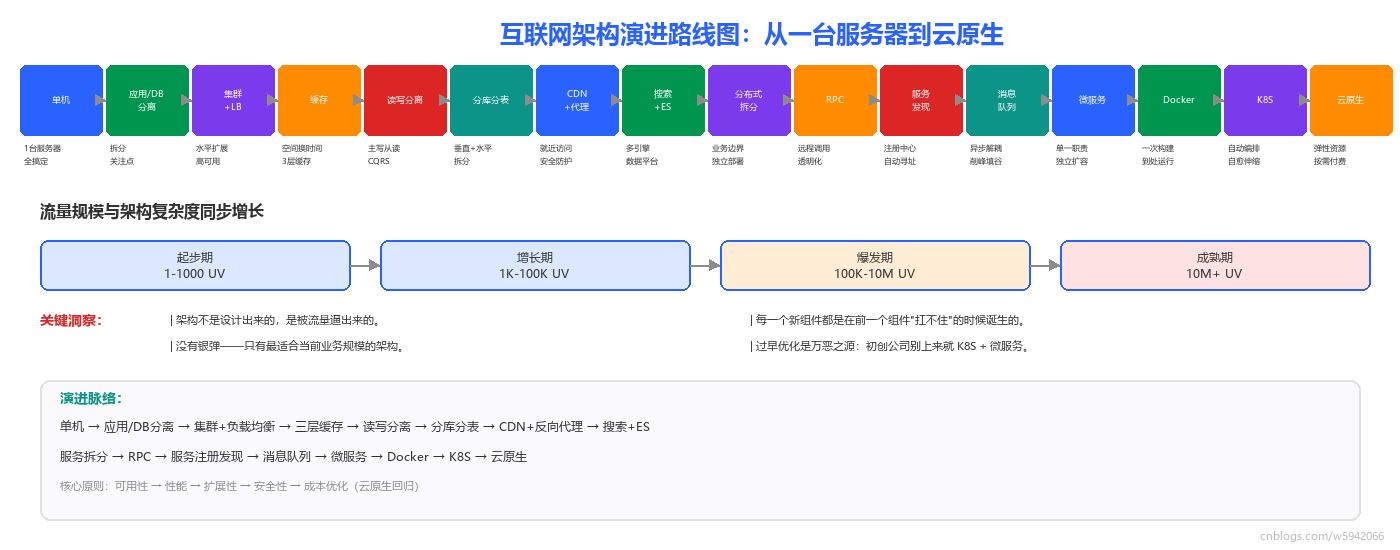Click the insight line 架构不是设计出来的
The width and height of the screenshot is (1400, 550).
275,321
